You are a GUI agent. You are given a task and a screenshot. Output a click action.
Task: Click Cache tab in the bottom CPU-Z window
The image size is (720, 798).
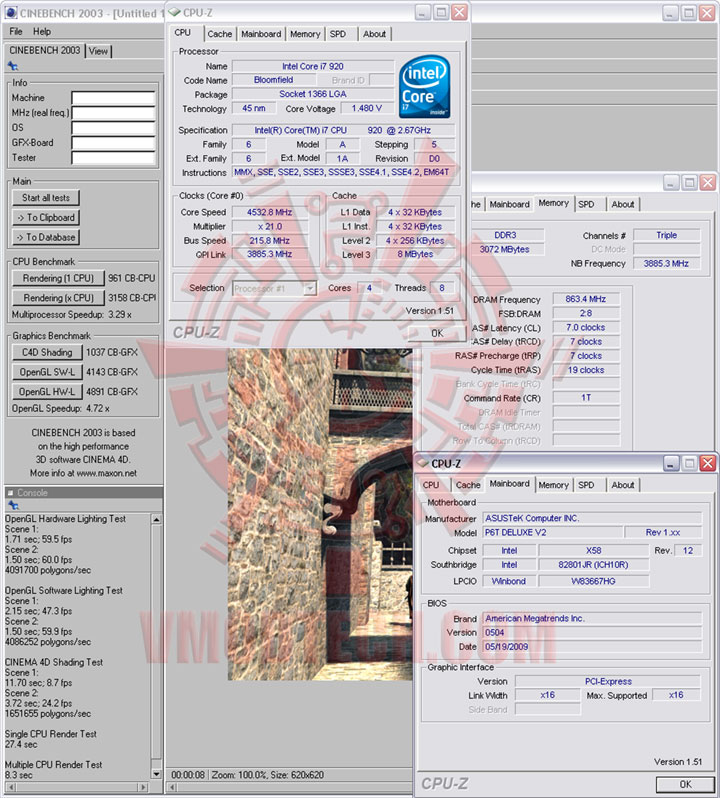pyautogui.click(x=468, y=485)
